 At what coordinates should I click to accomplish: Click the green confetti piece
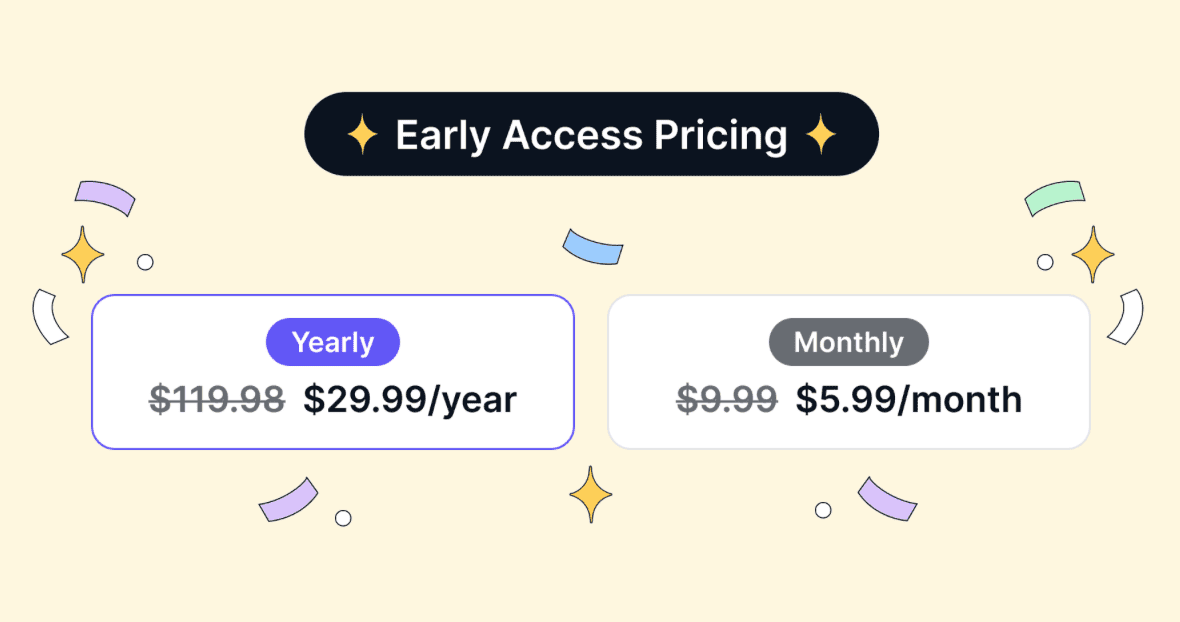coord(1054,197)
